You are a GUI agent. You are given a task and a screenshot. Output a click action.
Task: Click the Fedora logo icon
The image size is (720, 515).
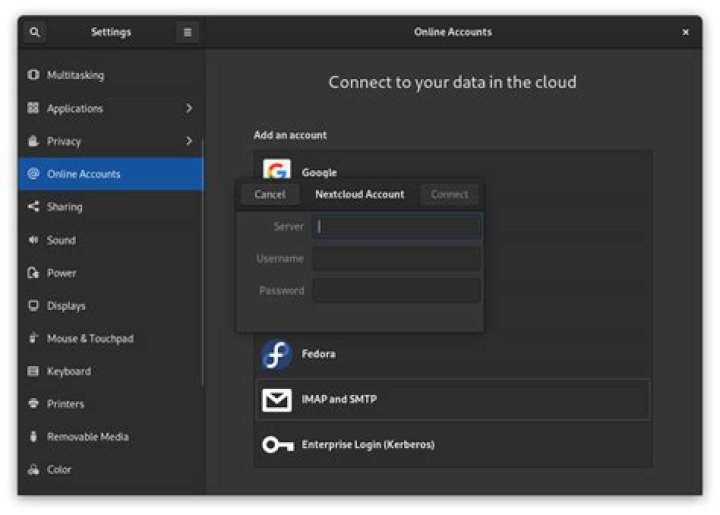pyautogui.click(x=276, y=354)
